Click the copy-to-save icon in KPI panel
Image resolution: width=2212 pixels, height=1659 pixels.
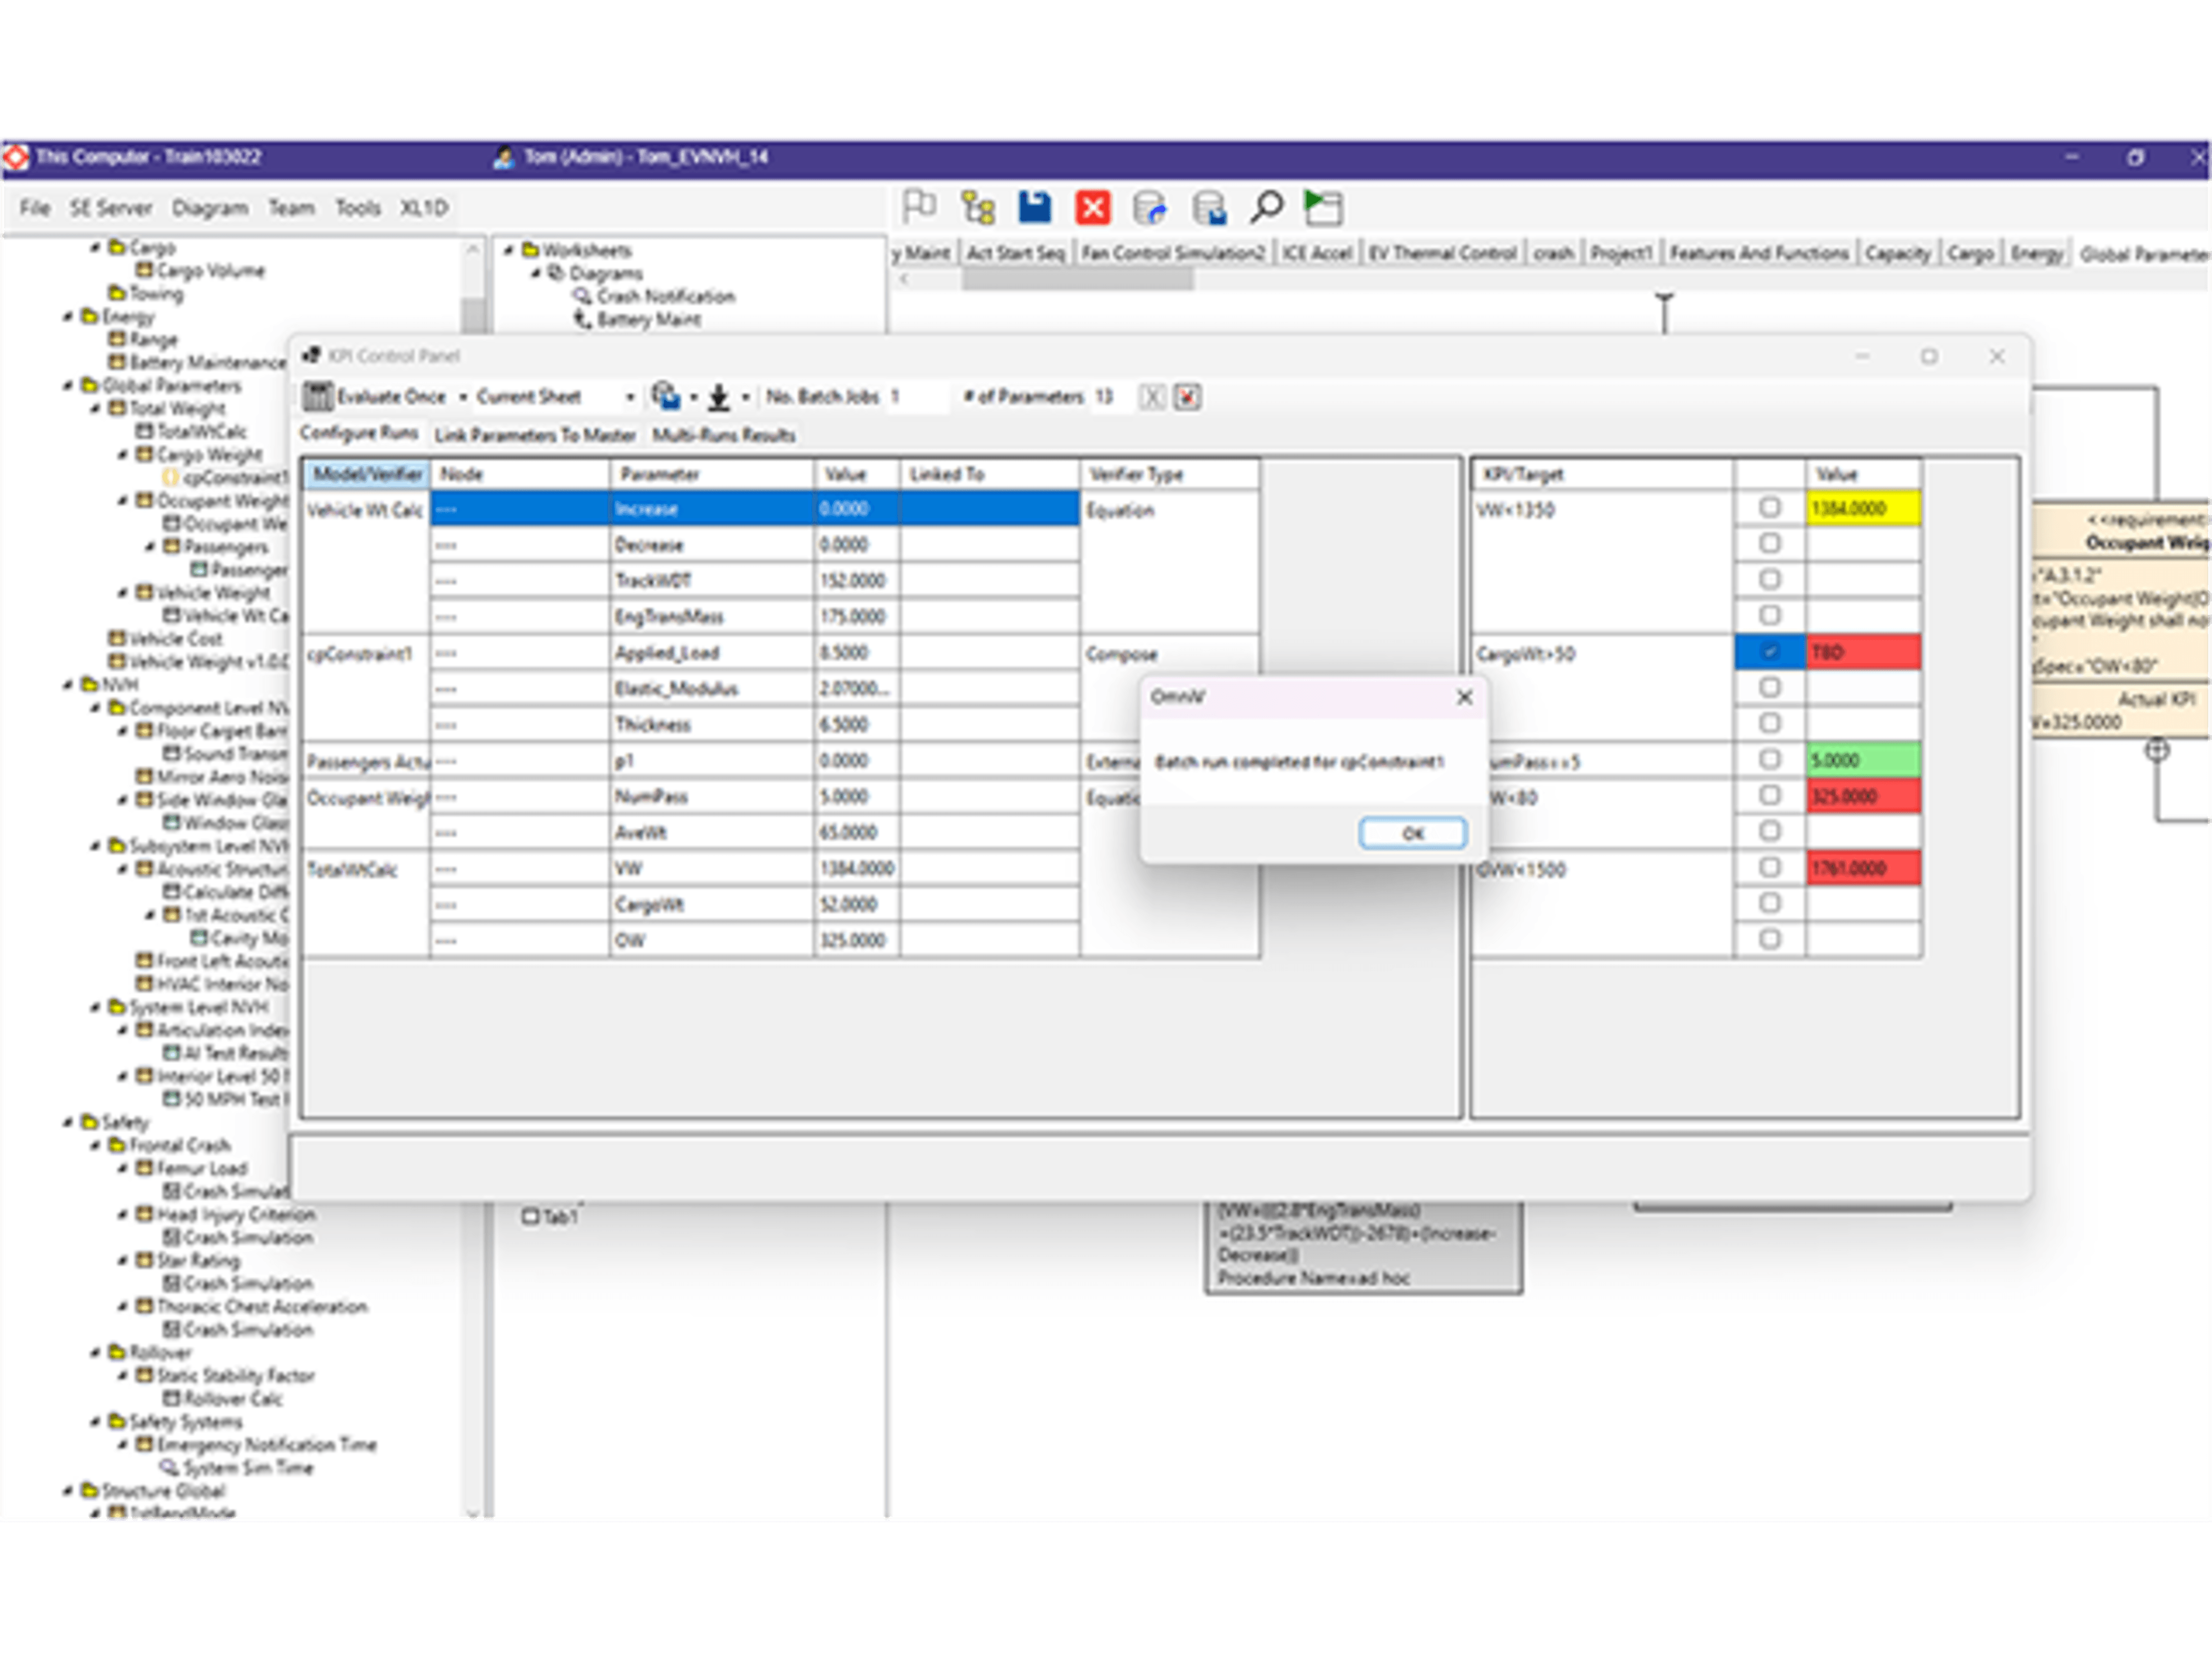[665, 396]
